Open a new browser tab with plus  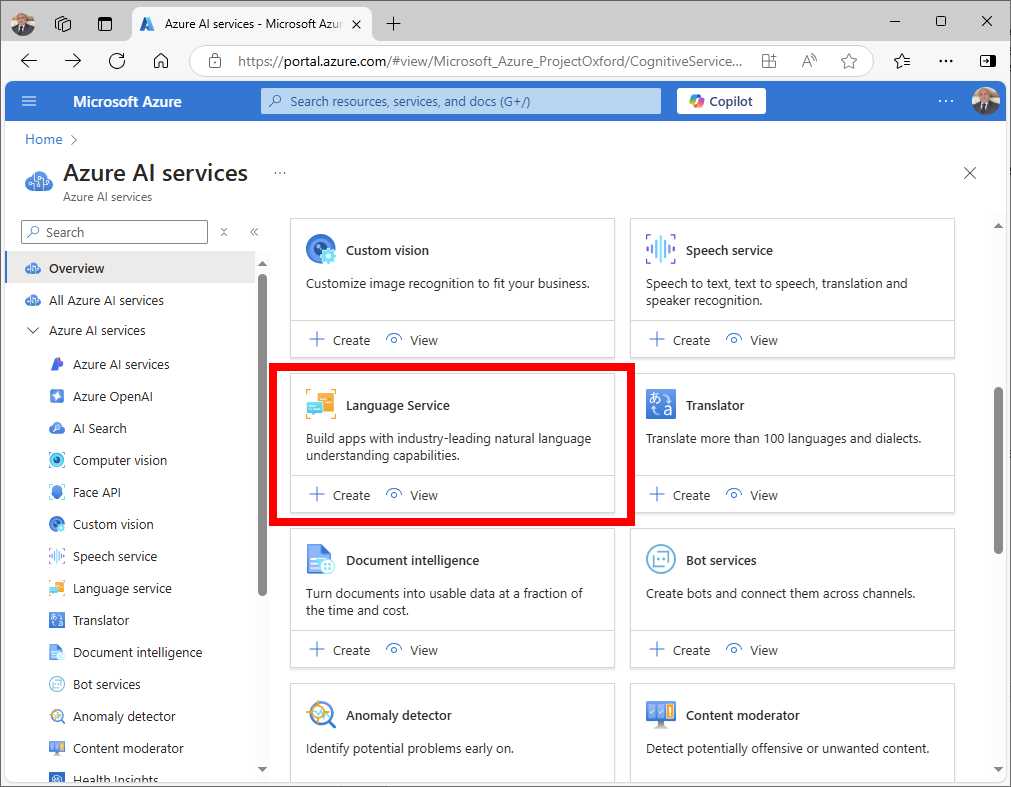tap(393, 24)
